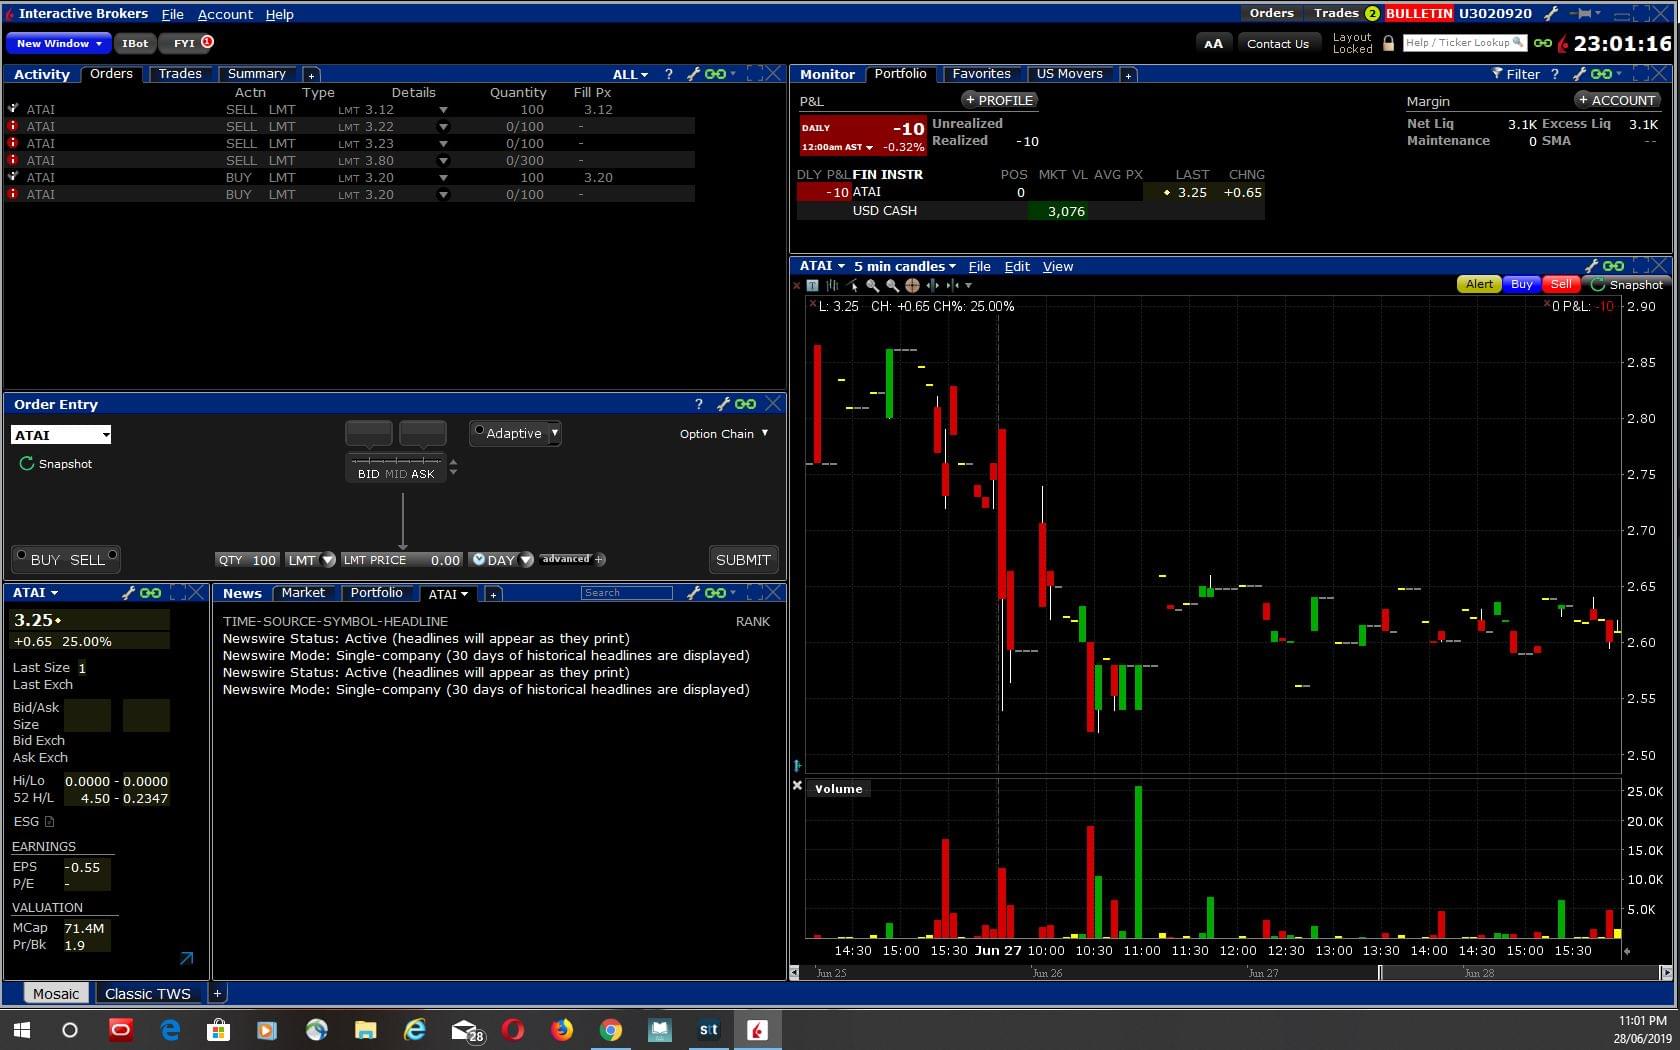Switch to Trades tab in Activity
Screen dimensions: 1680x1050
(x=180, y=74)
